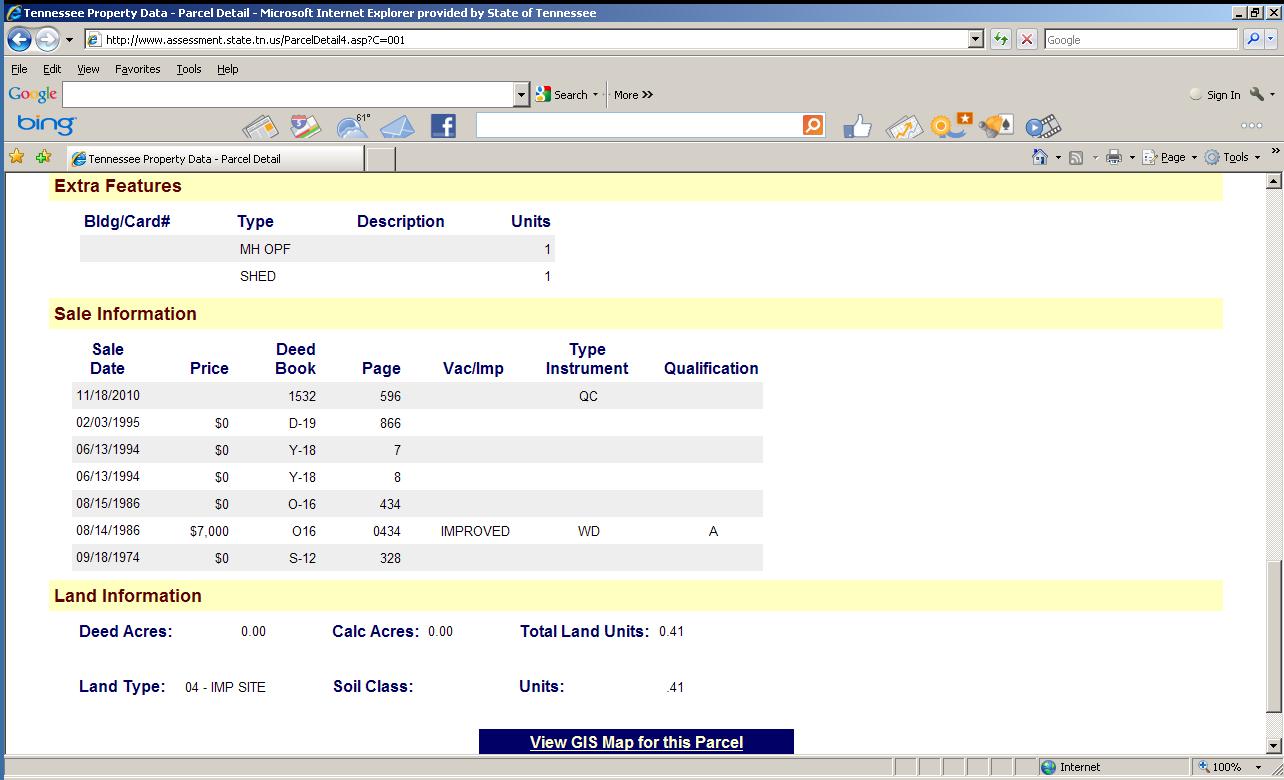
Task: Click the vertical scrollbar down arrow
Action: click(1274, 745)
